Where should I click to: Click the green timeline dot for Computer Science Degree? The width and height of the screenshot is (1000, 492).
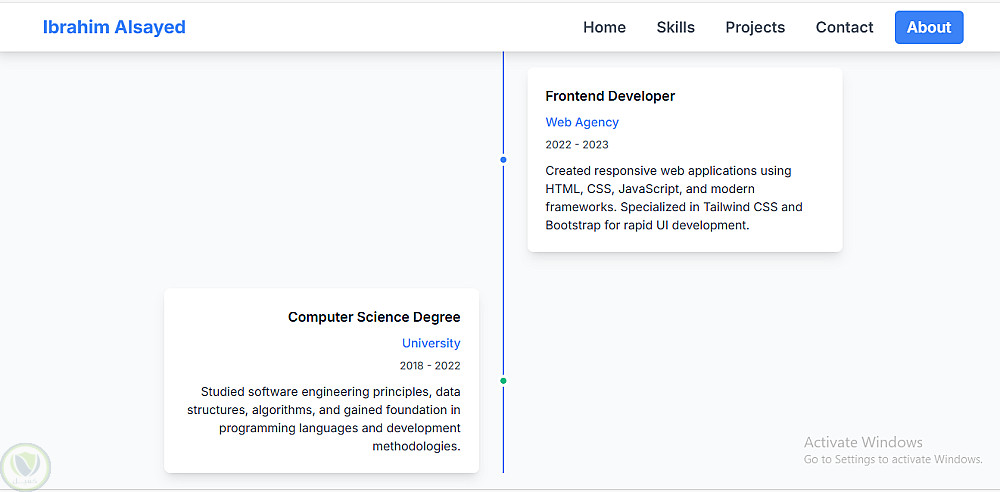click(x=503, y=381)
